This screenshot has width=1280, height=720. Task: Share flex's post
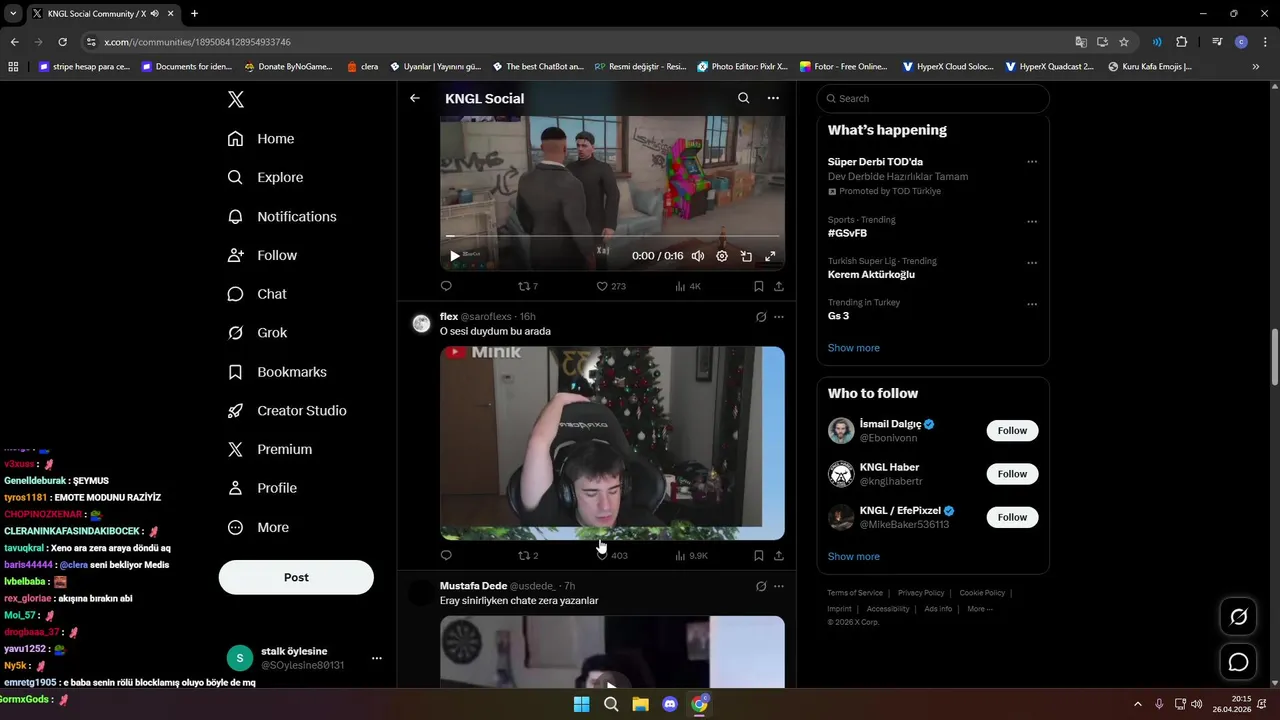(x=779, y=556)
